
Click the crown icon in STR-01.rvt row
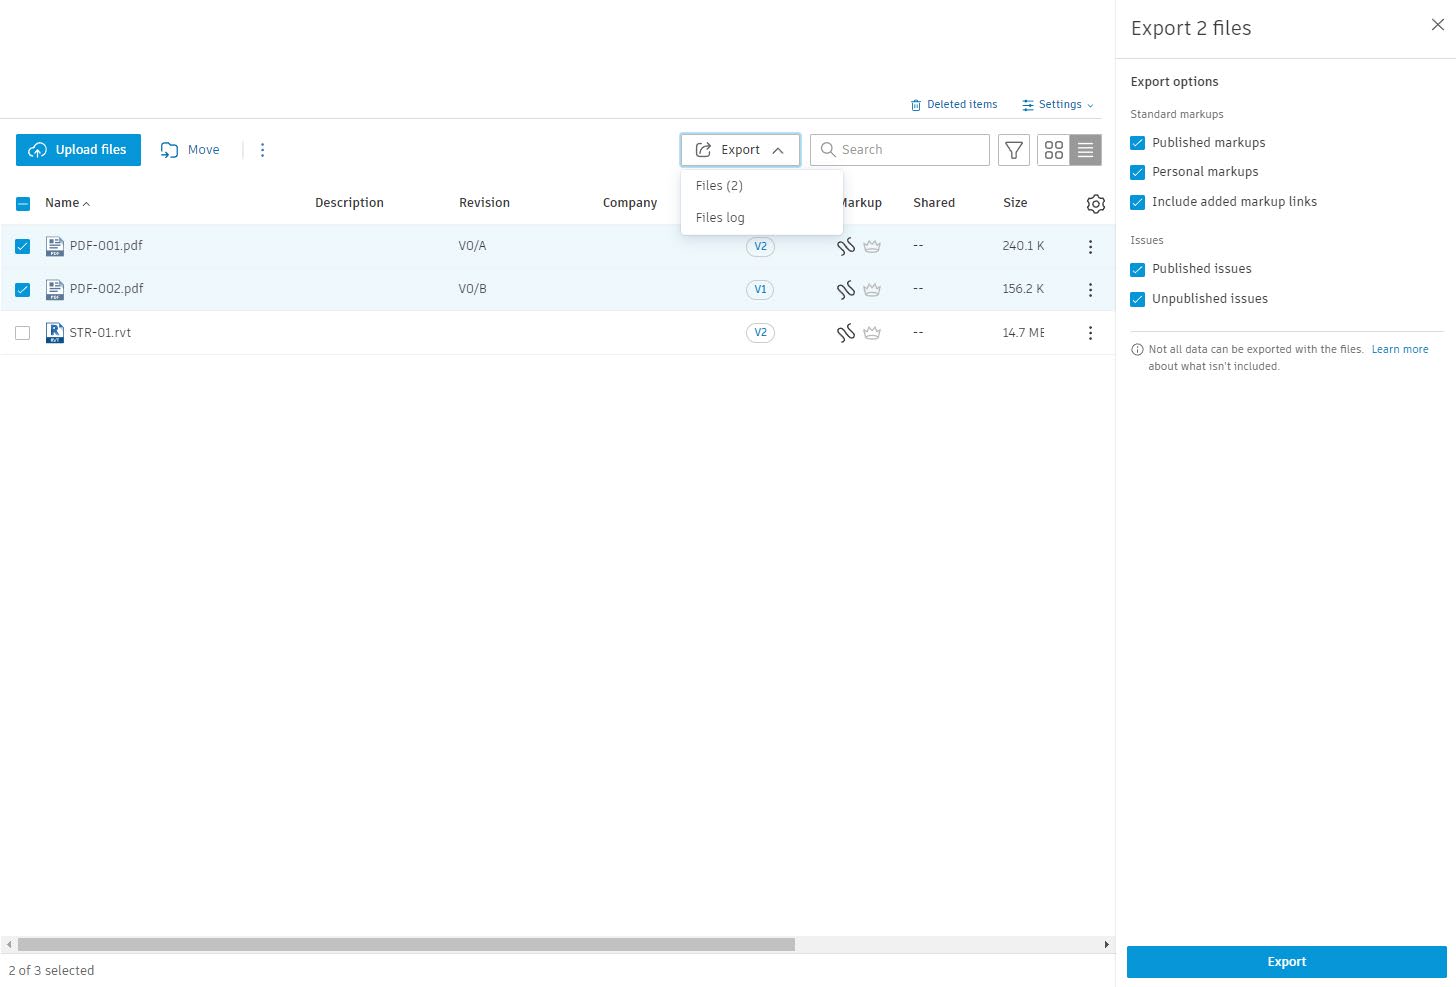[x=872, y=333]
